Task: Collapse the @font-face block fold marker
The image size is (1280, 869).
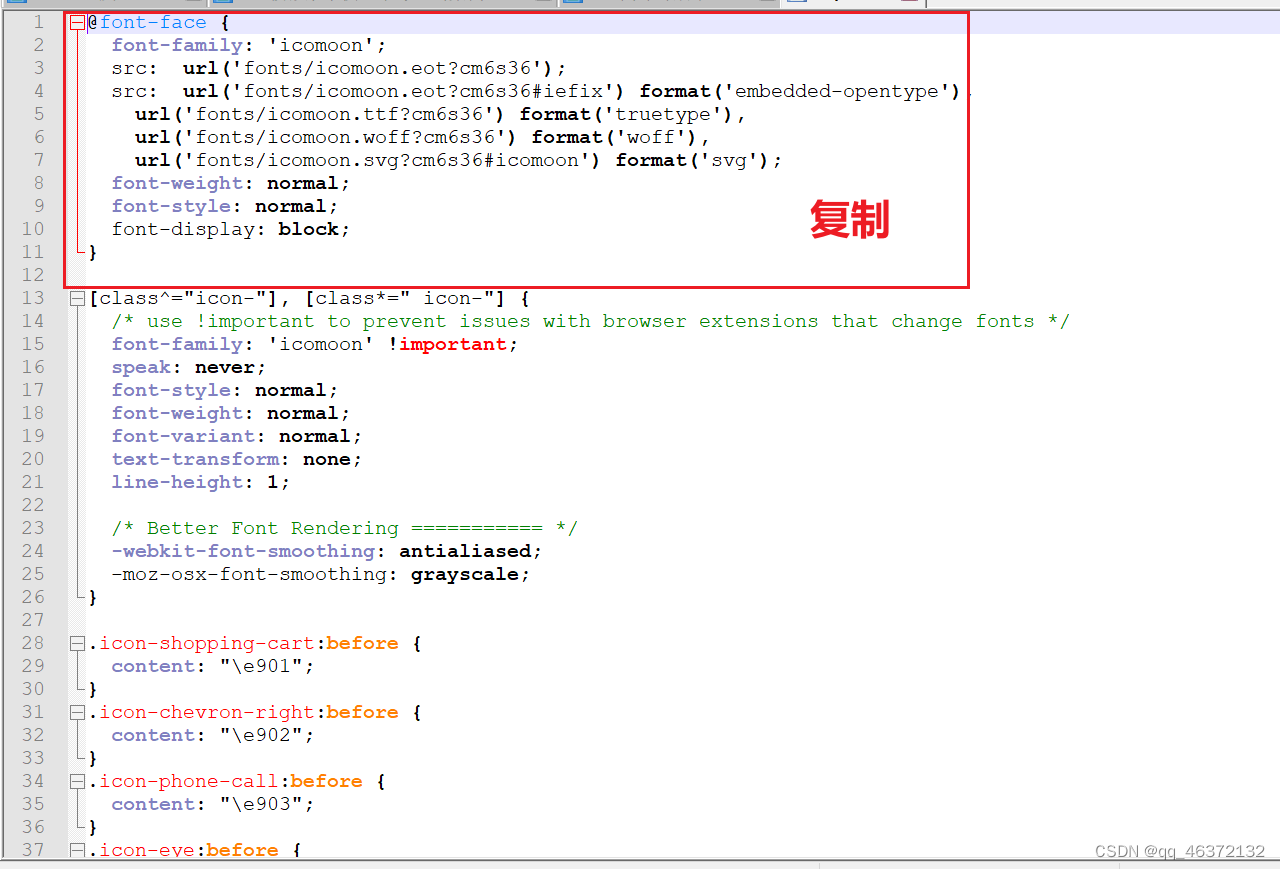Action: coord(78,22)
